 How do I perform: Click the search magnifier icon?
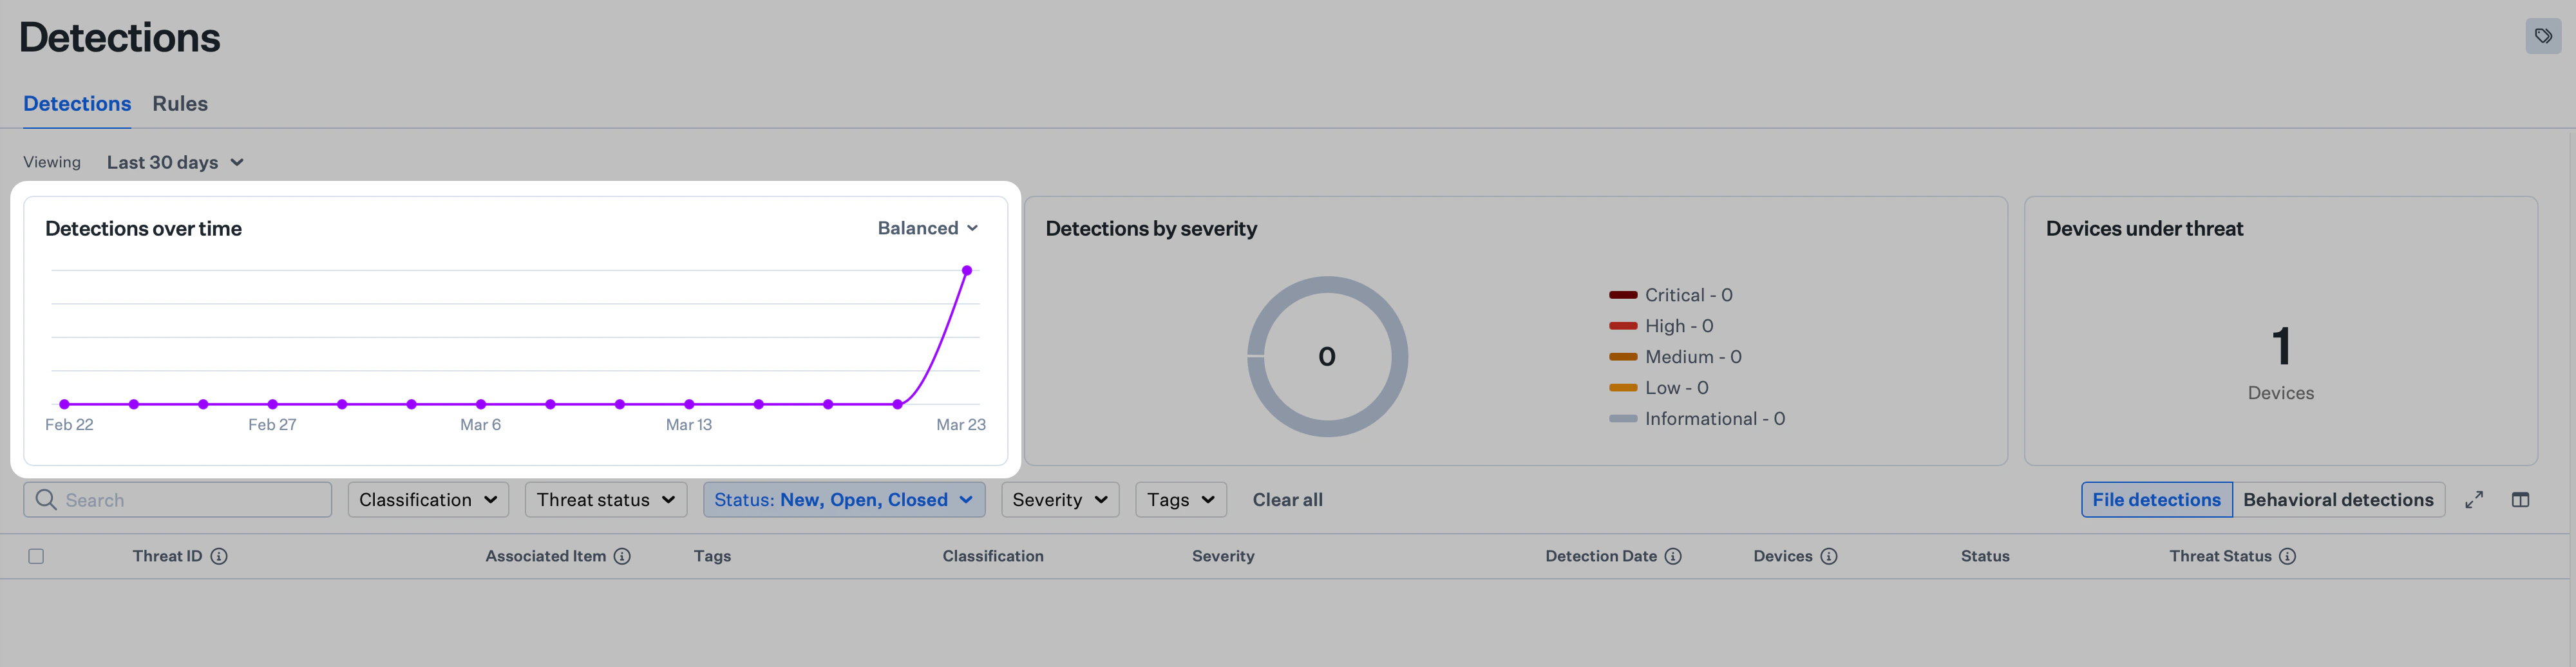(x=46, y=499)
